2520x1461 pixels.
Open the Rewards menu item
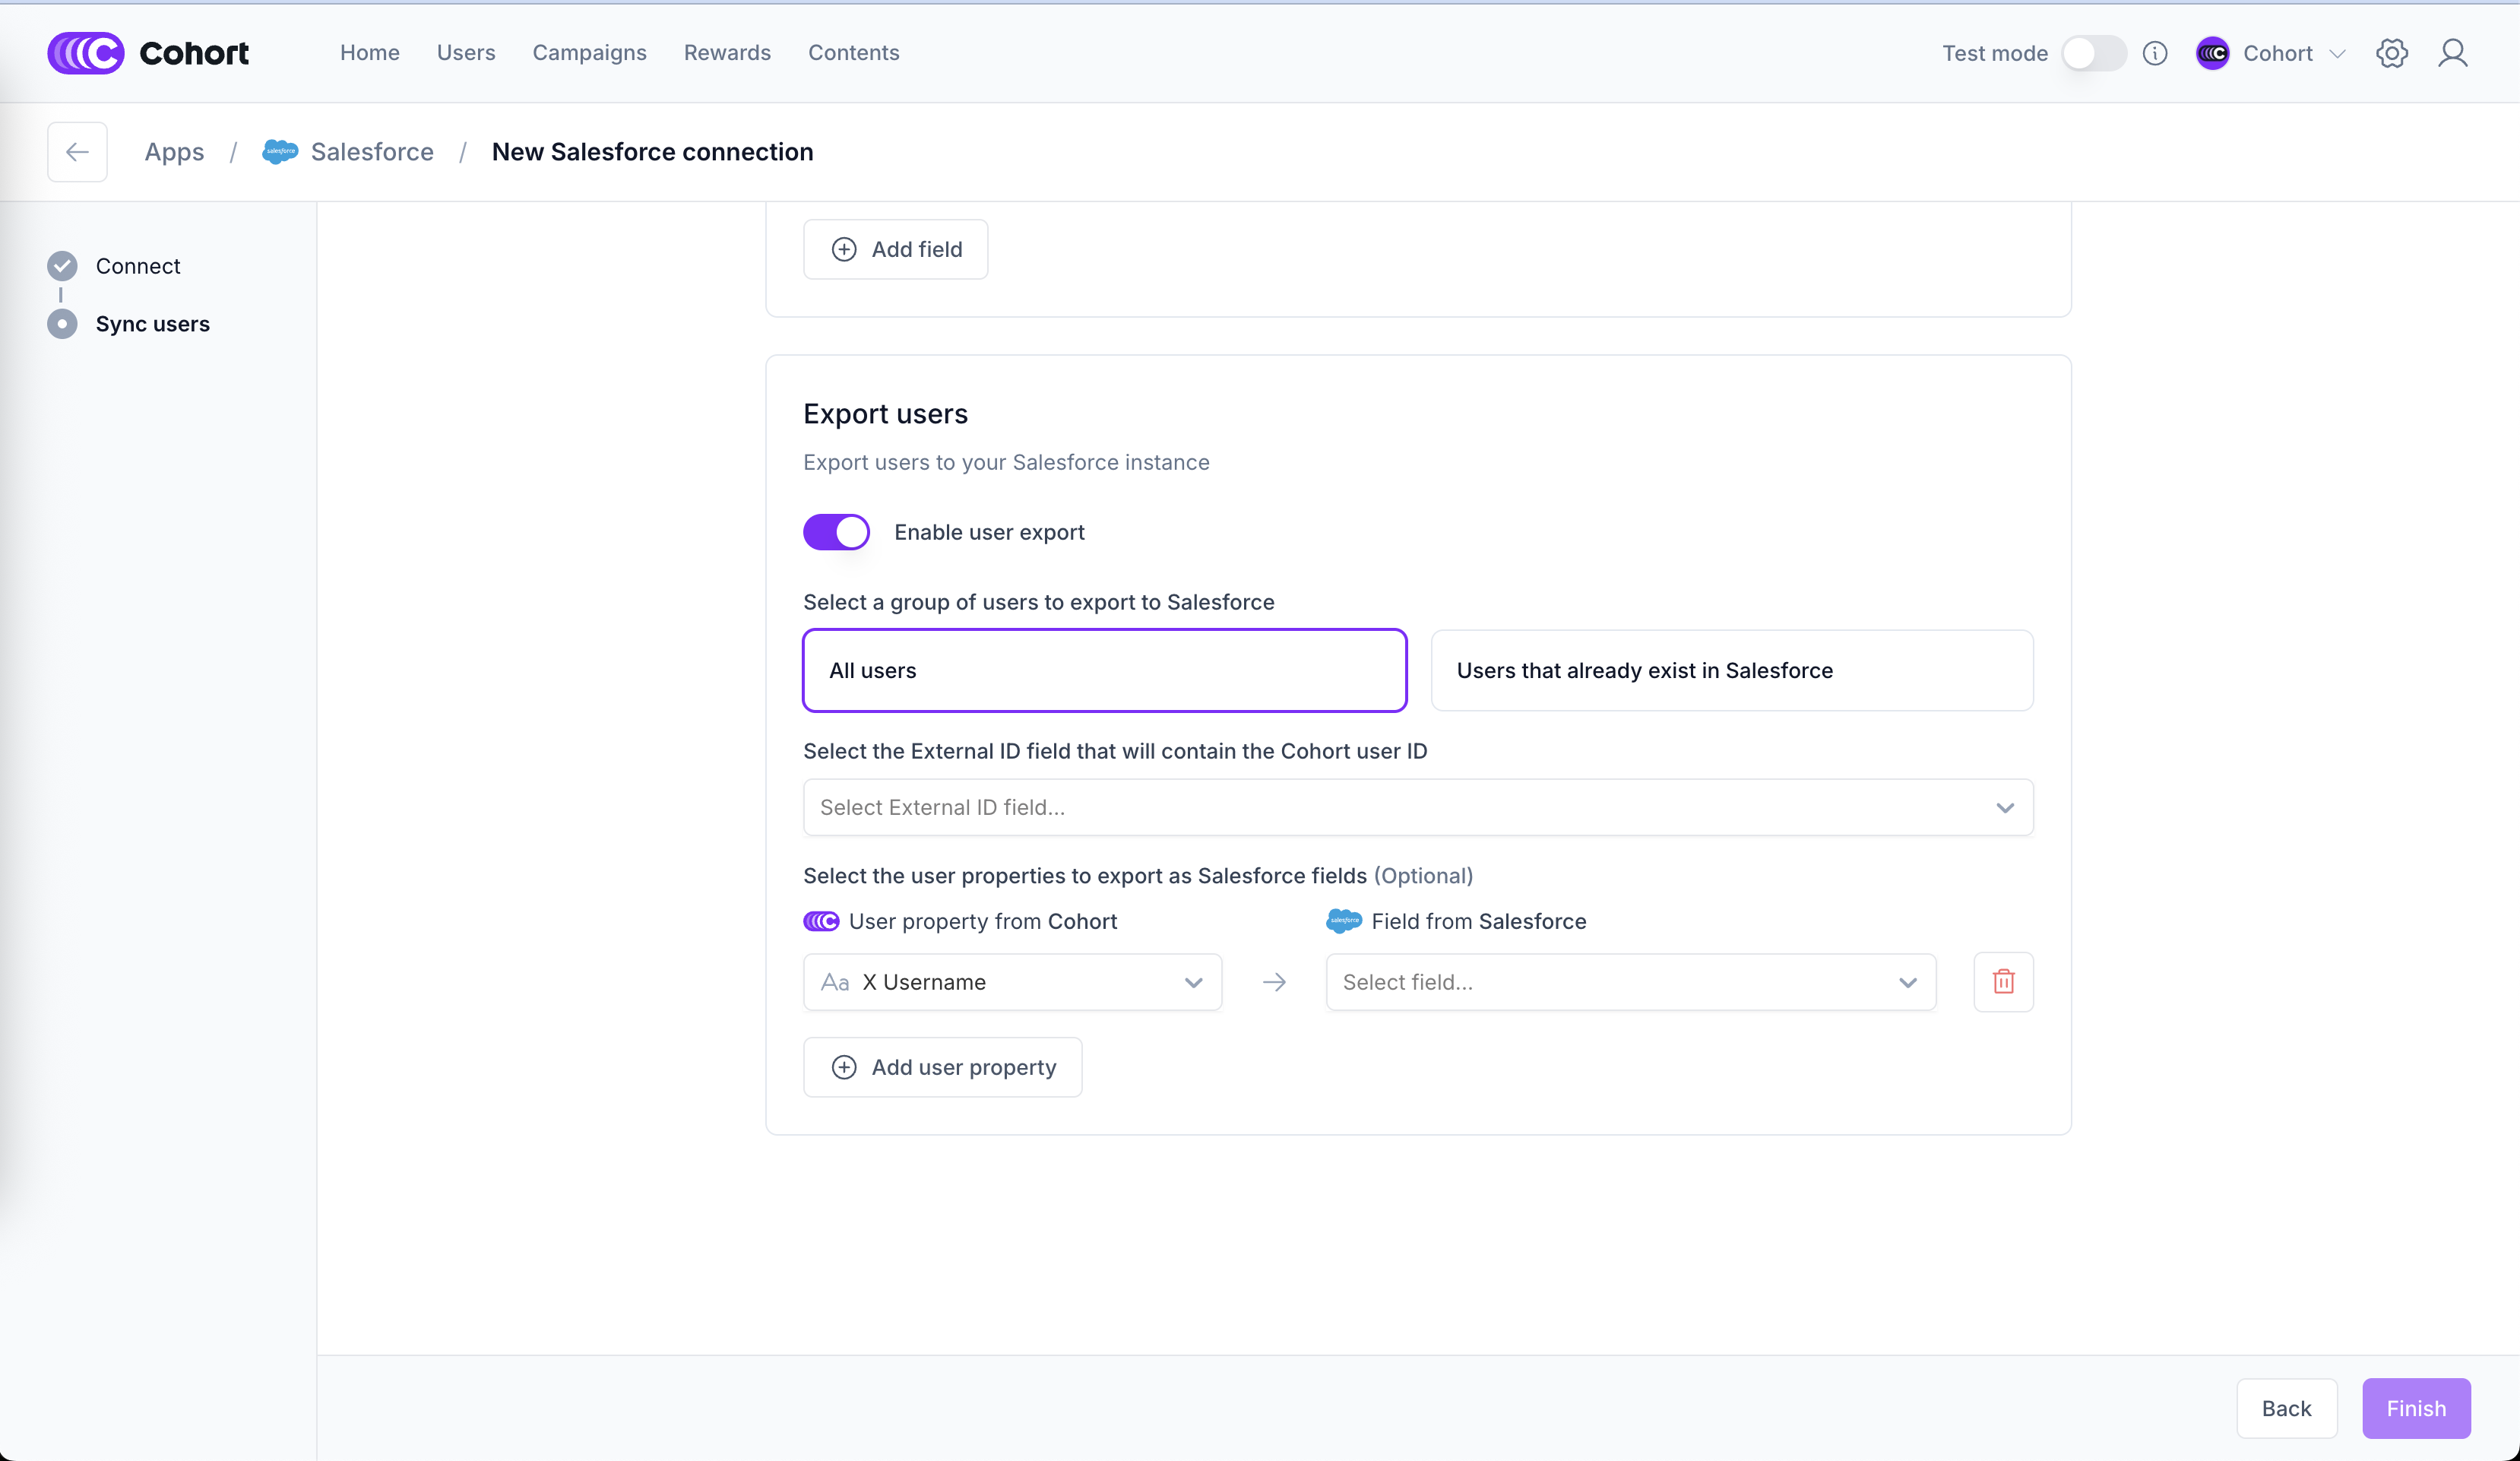tap(727, 53)
